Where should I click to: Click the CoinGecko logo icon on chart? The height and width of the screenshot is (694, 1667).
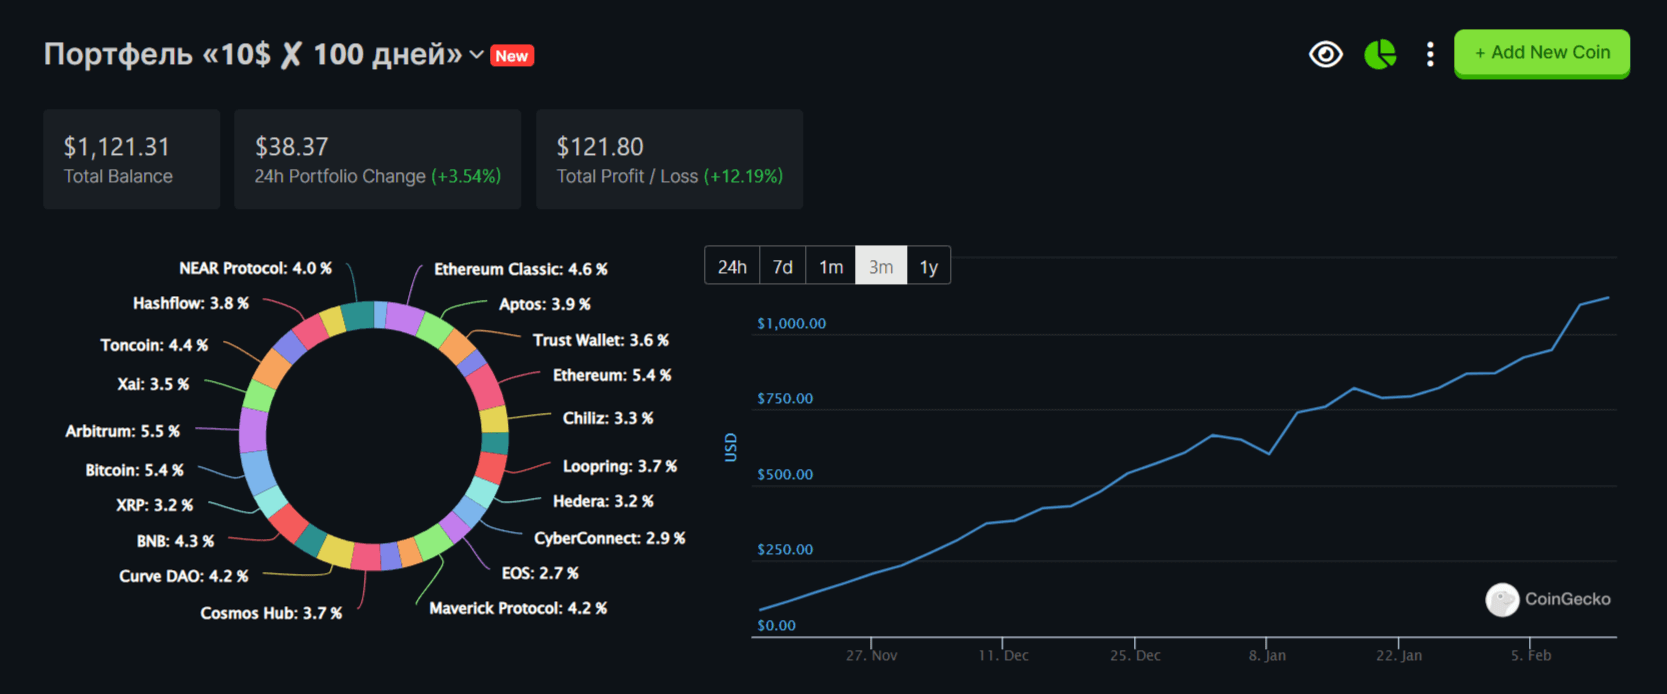(1502, 600)
